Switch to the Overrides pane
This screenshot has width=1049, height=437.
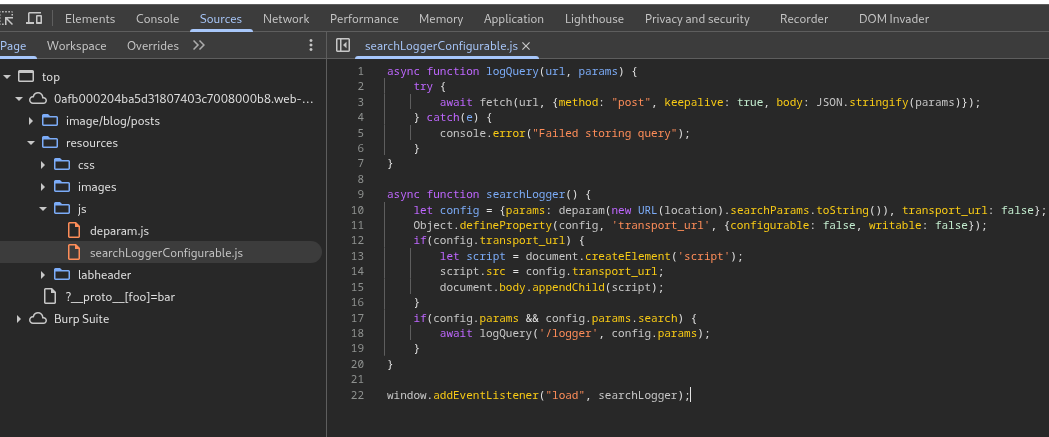[153, 46]
